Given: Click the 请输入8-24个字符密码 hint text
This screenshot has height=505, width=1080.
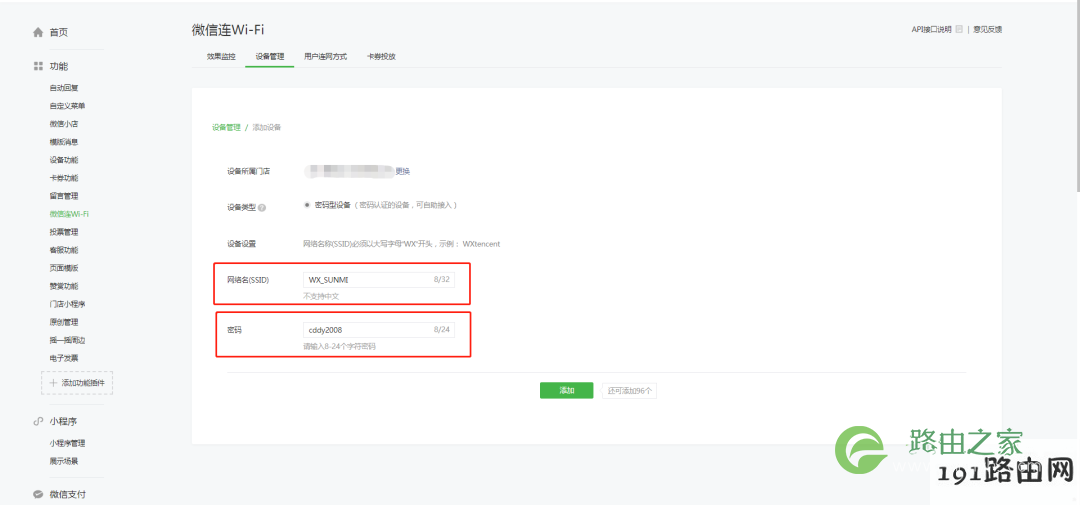Looking at the screenshot, I should [340, 347].
